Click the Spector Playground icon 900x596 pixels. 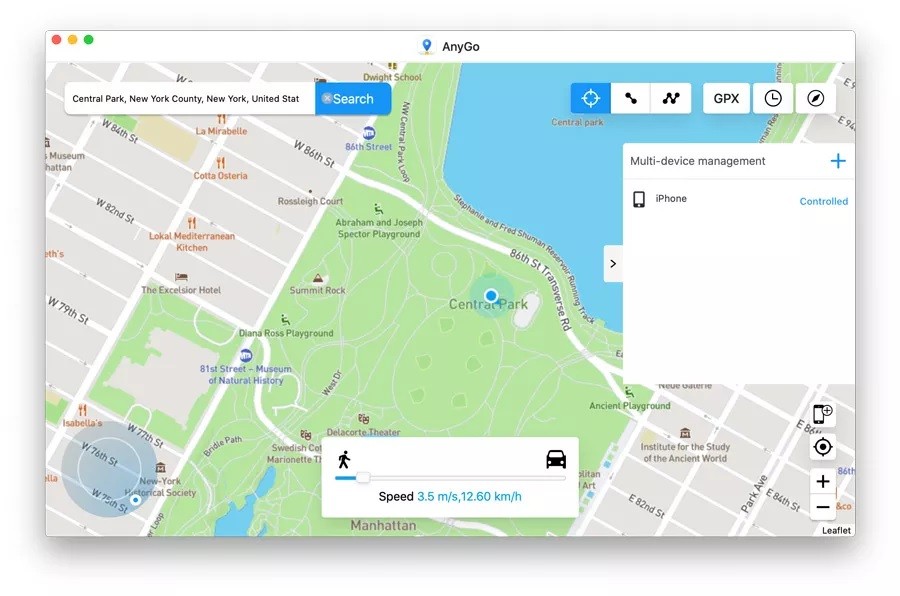click(378, 209)
